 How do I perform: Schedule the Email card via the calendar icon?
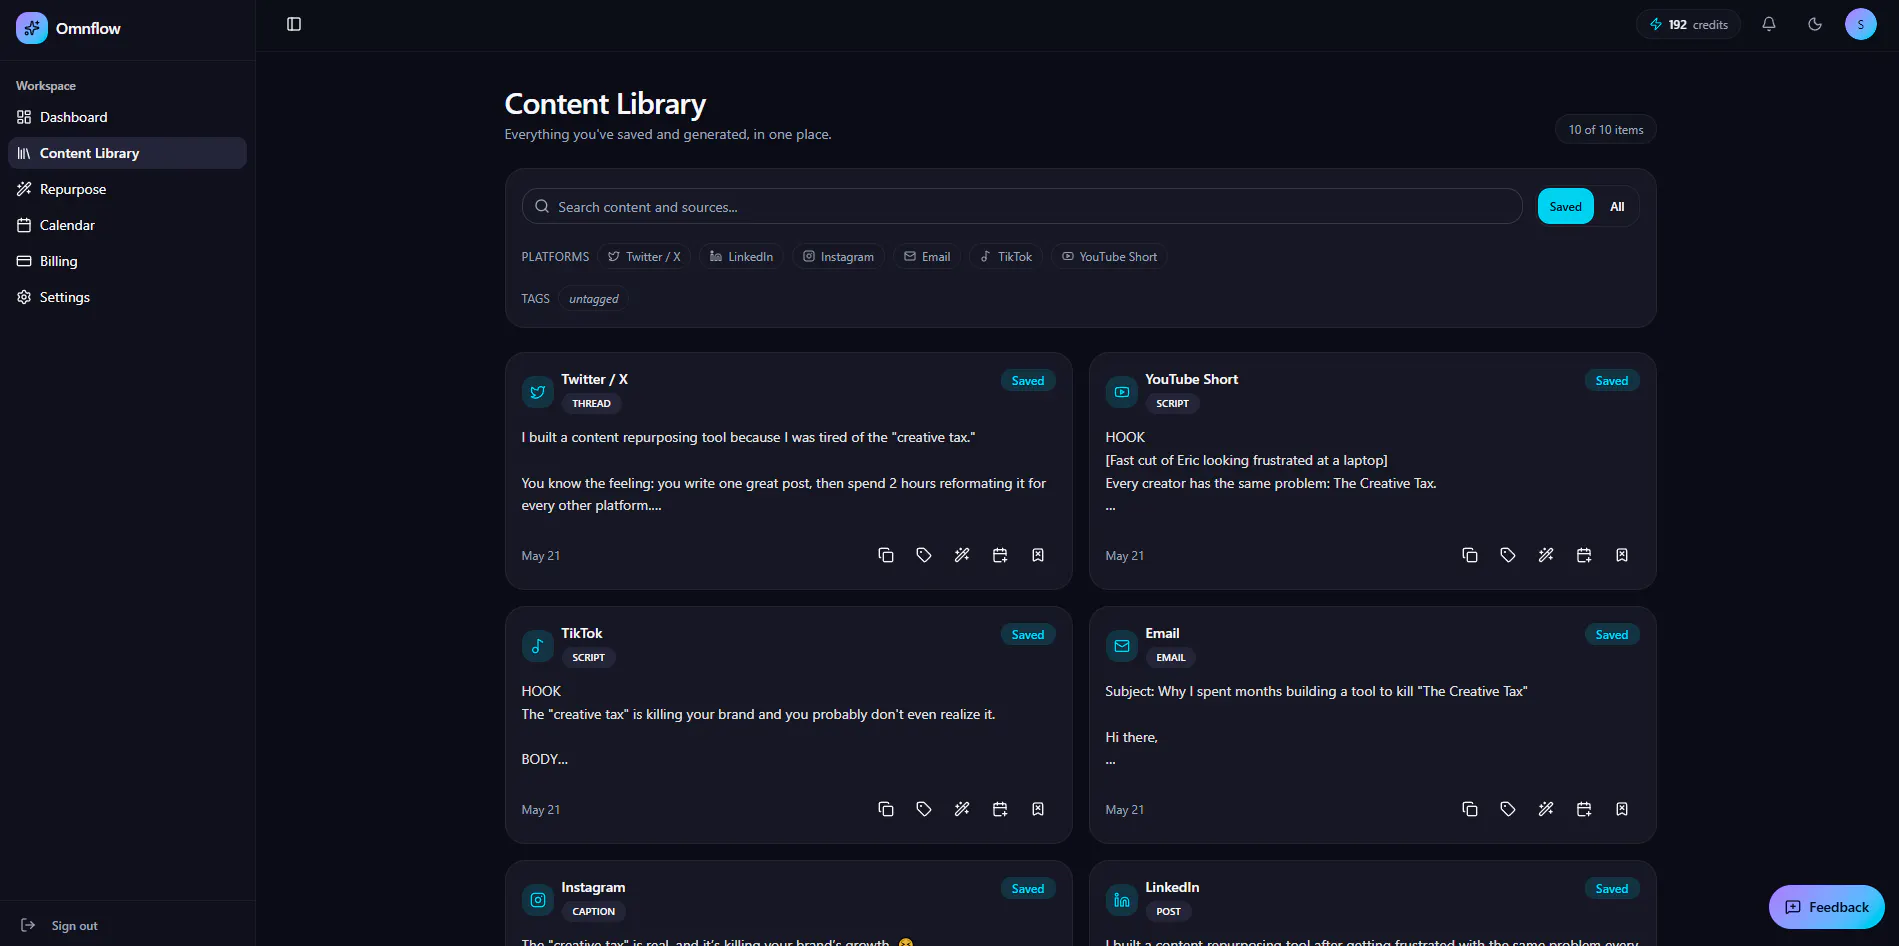pos(1584,809)
